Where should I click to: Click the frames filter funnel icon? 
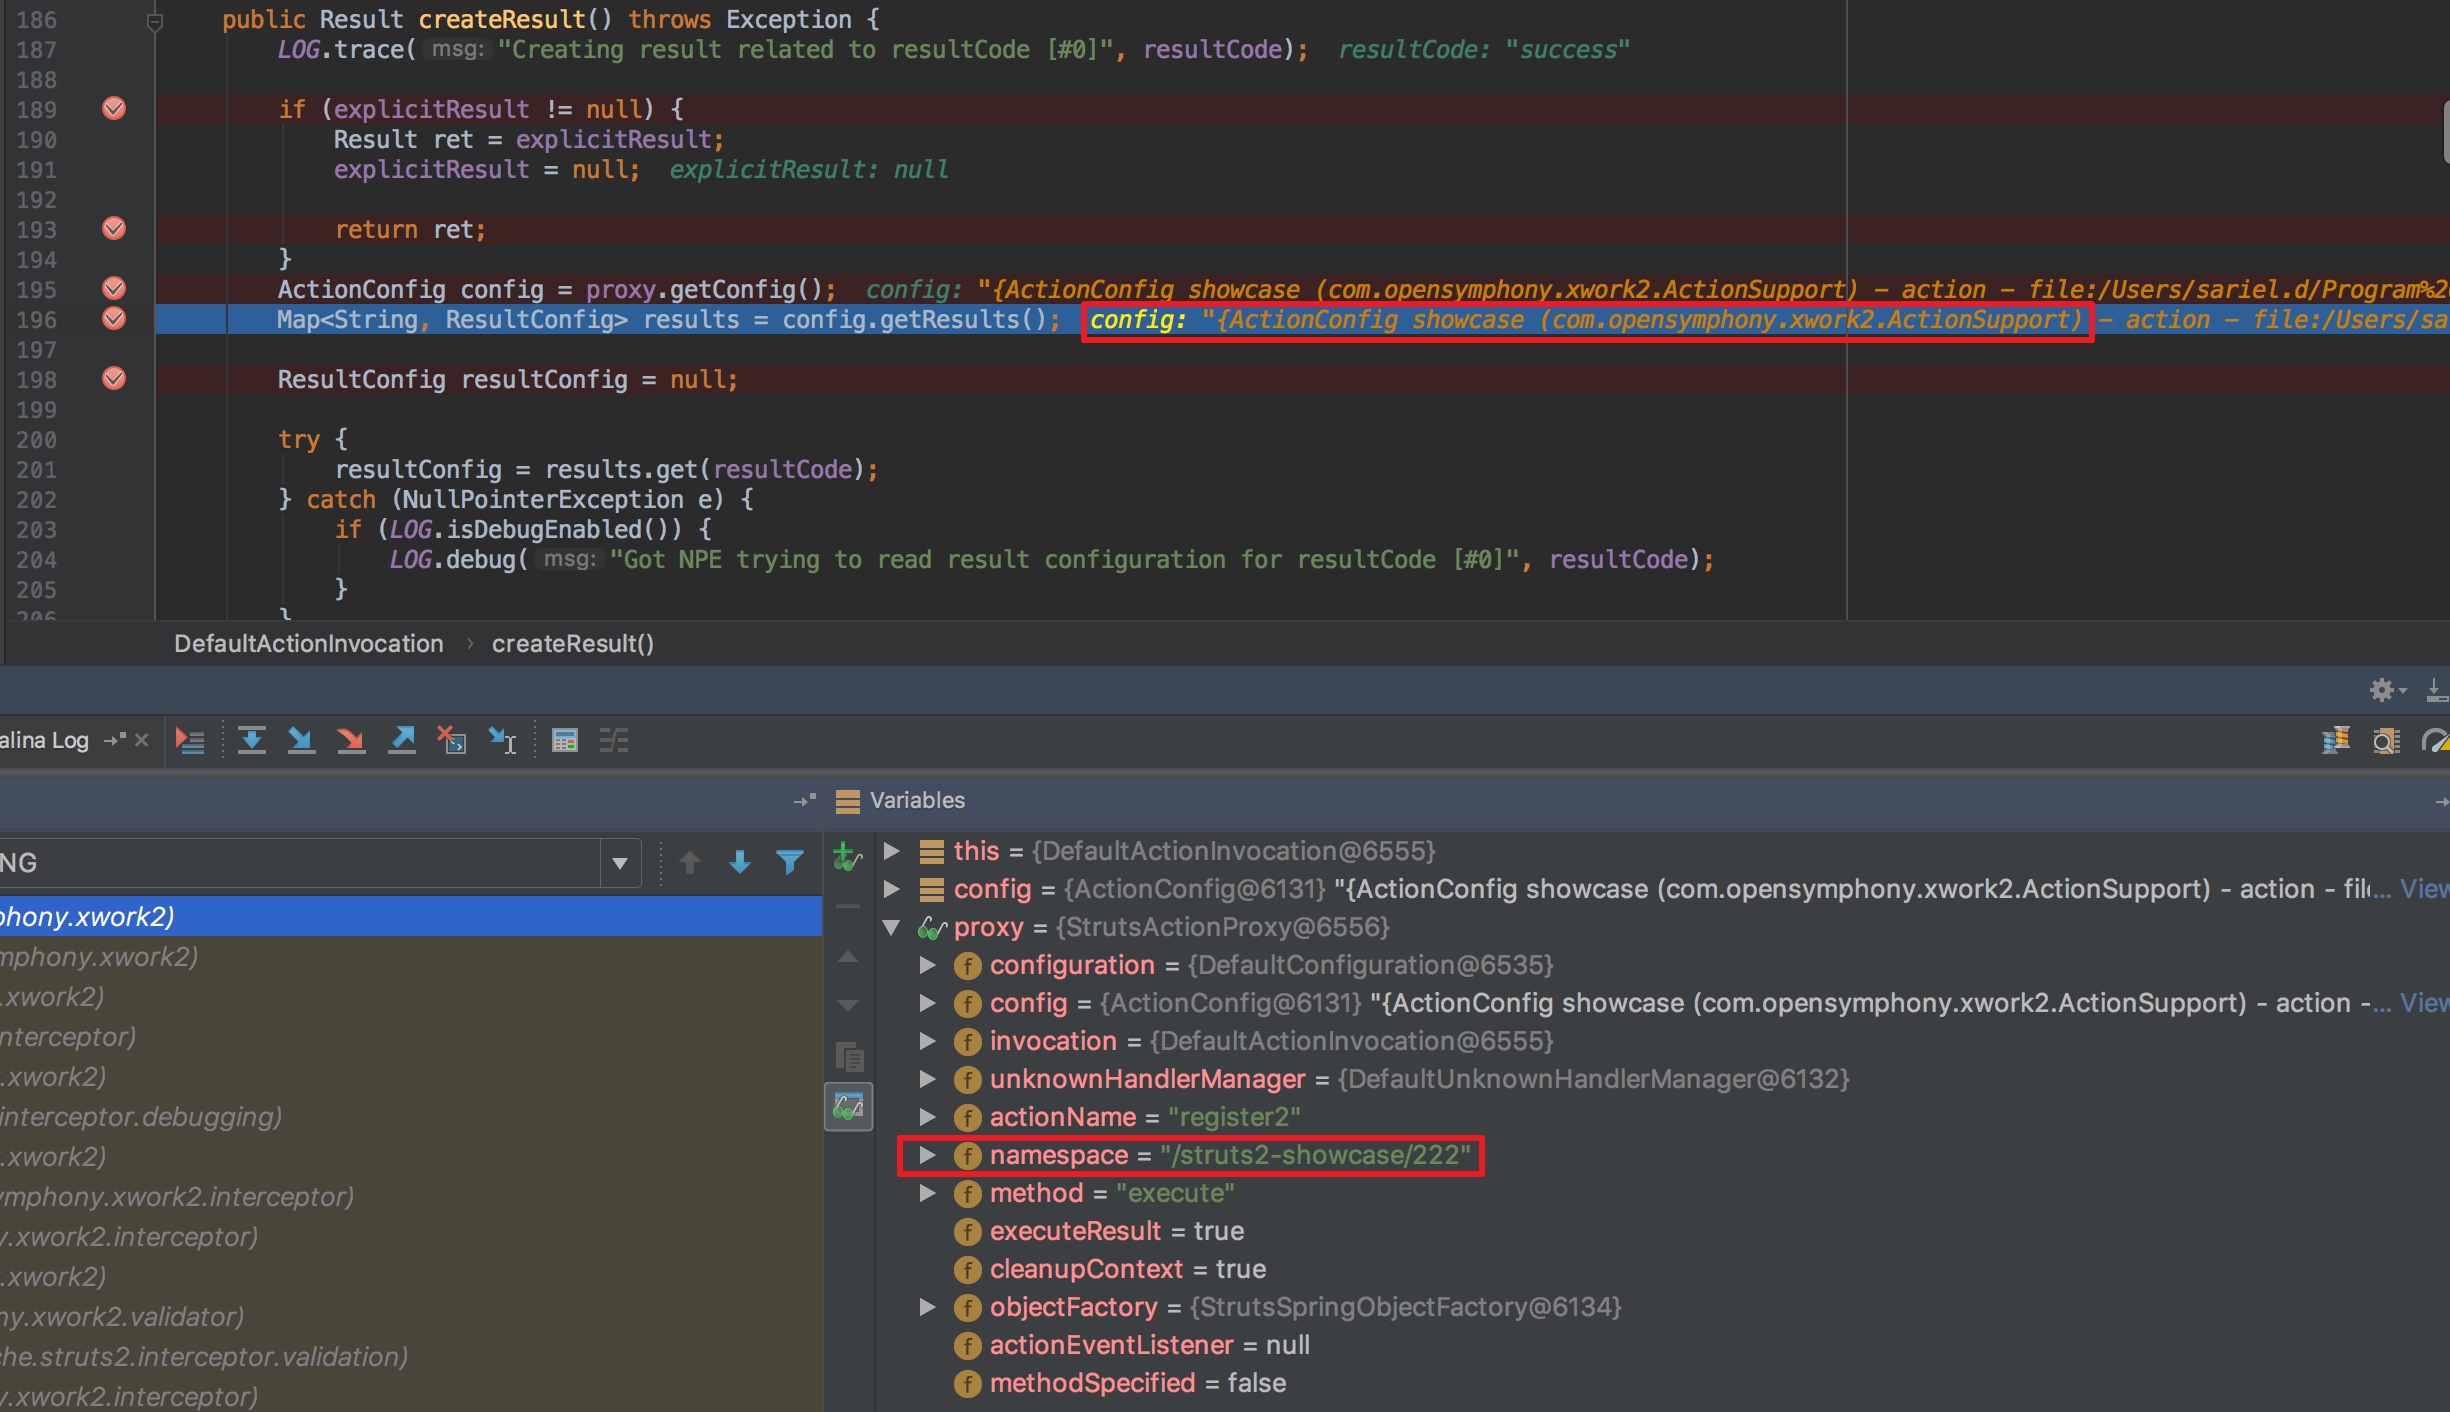pos(790,862)
